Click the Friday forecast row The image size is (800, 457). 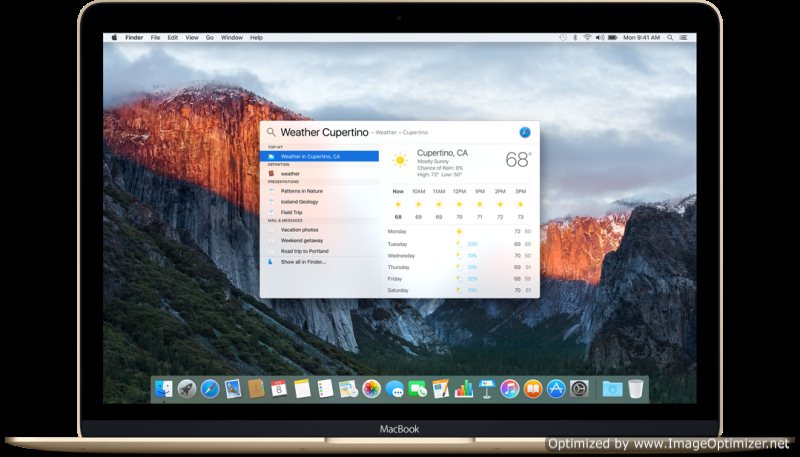tap(459, 278)
